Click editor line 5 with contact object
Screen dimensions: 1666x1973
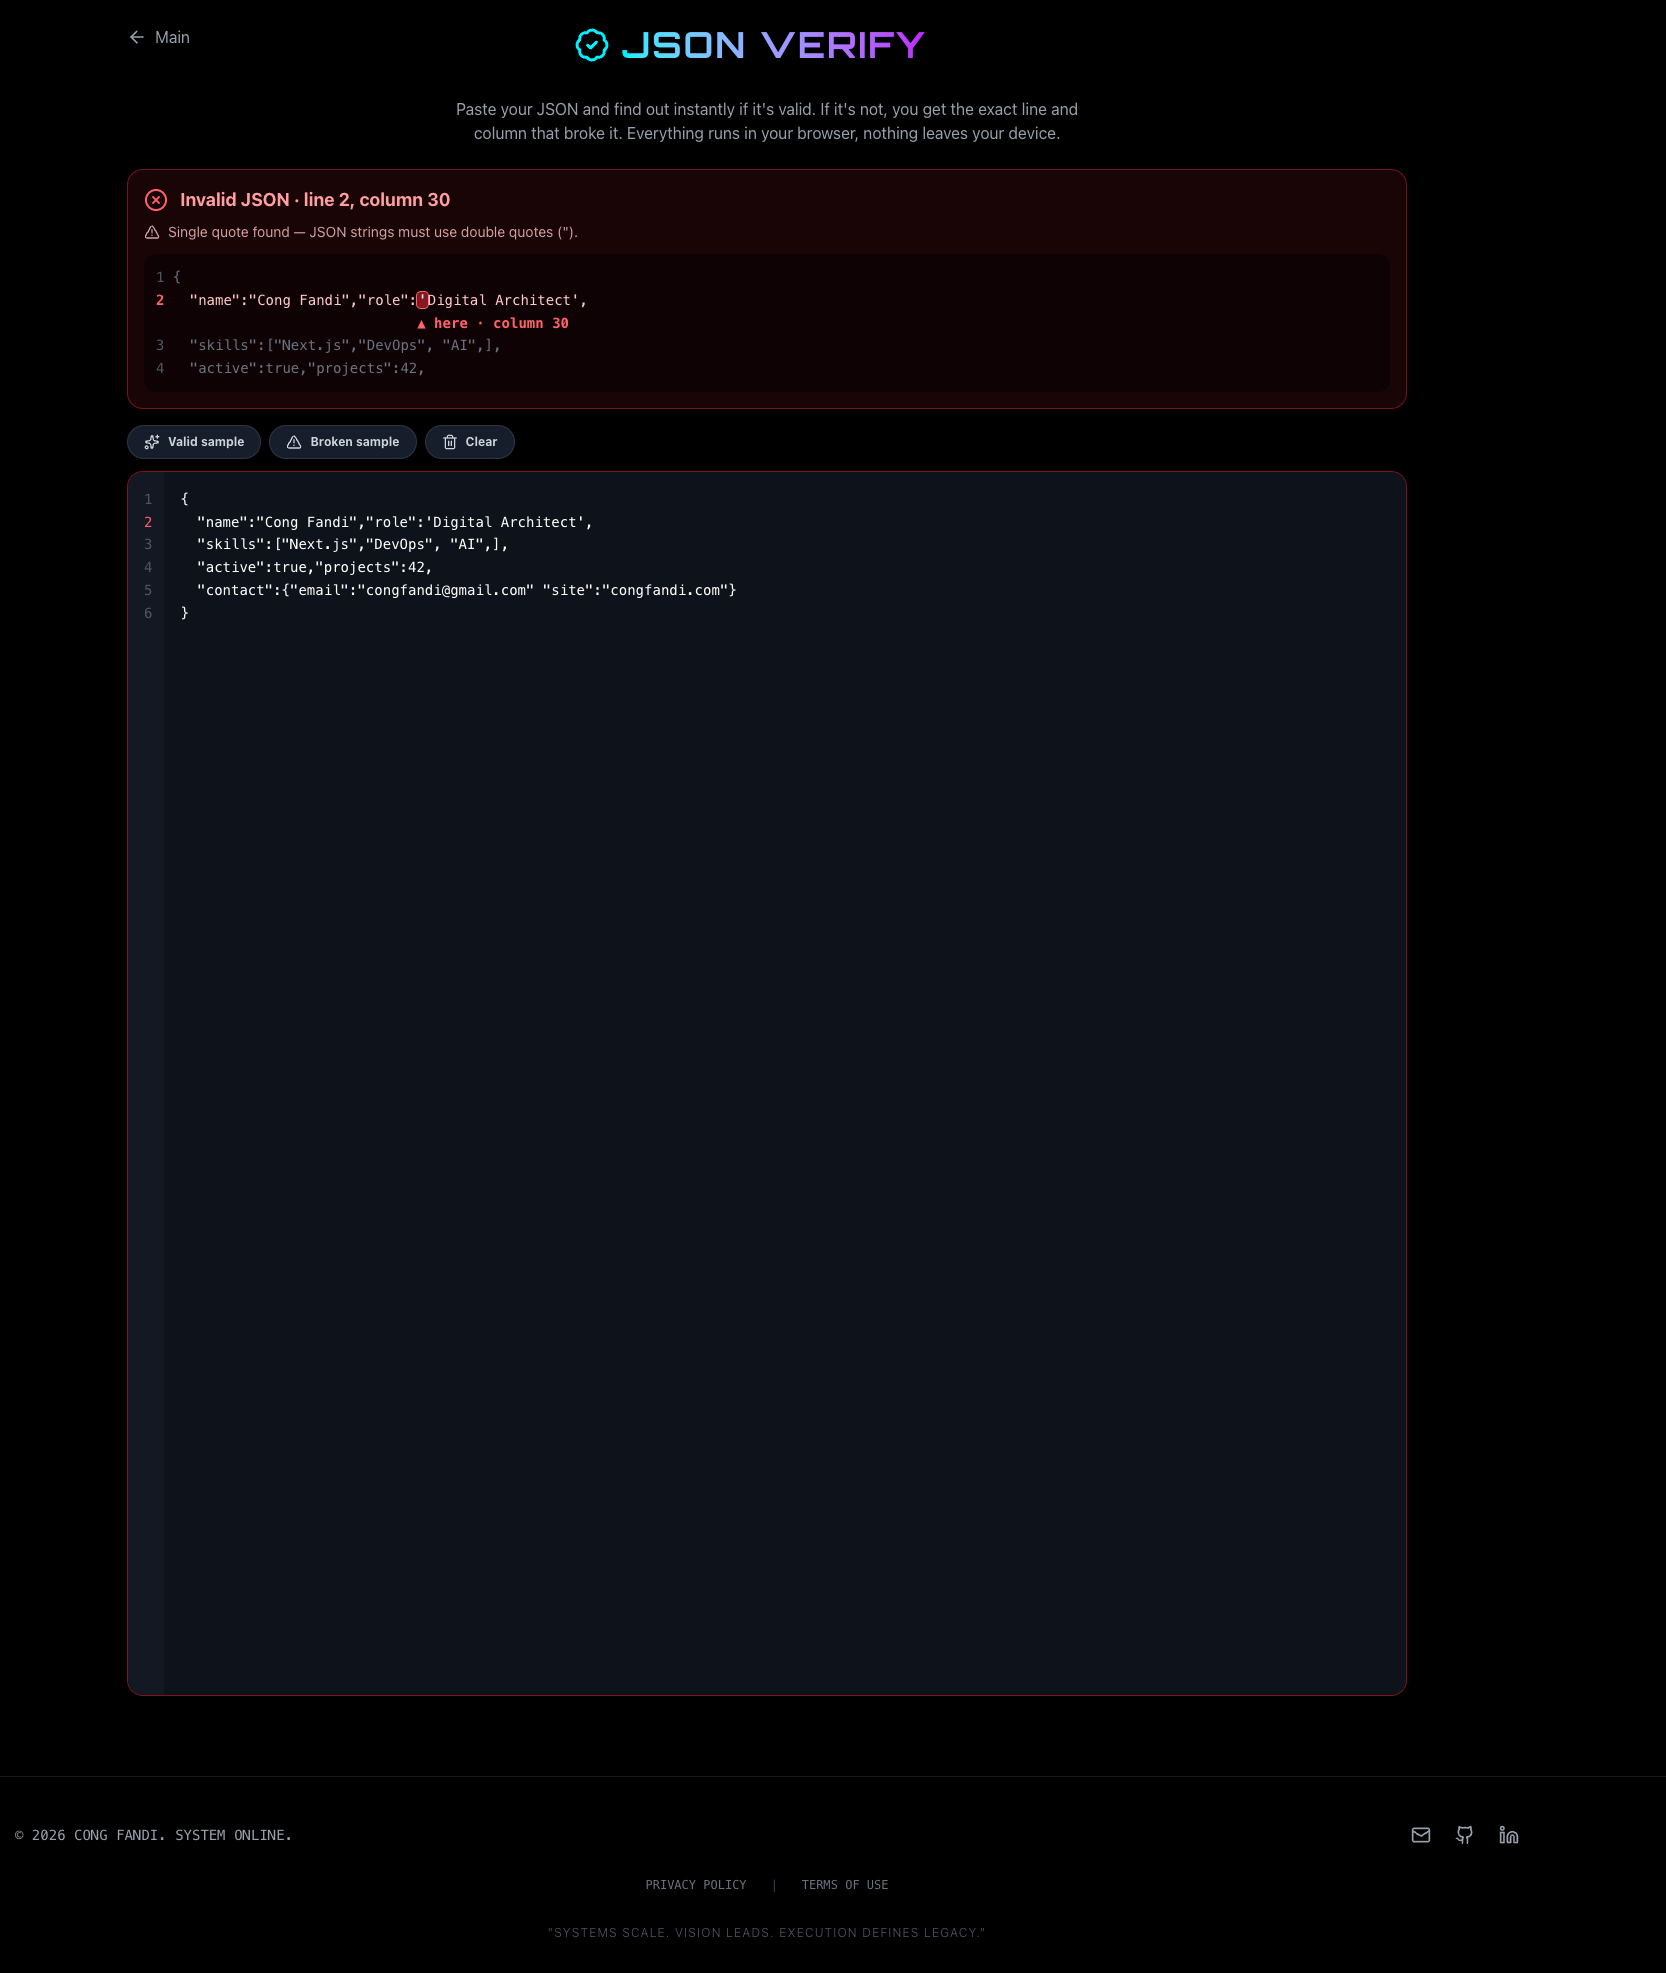[466, 590]
